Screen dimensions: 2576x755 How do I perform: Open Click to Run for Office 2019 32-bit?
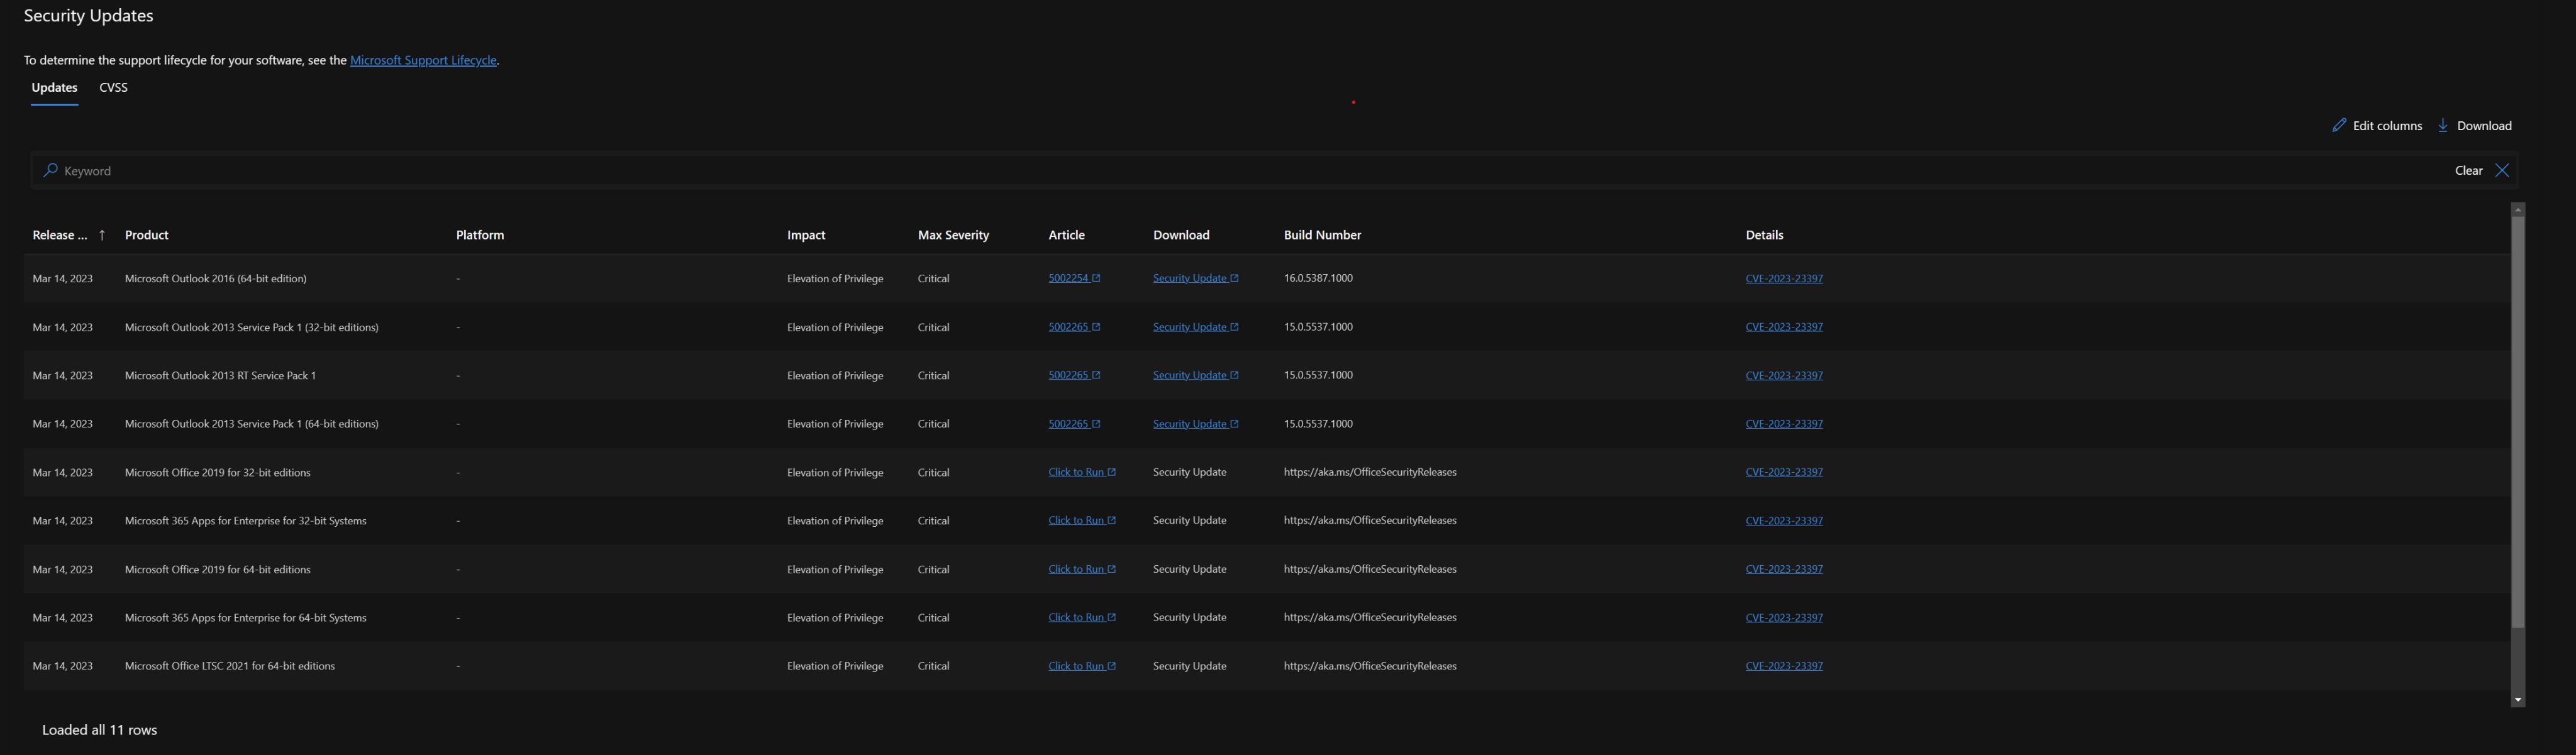1076,473
